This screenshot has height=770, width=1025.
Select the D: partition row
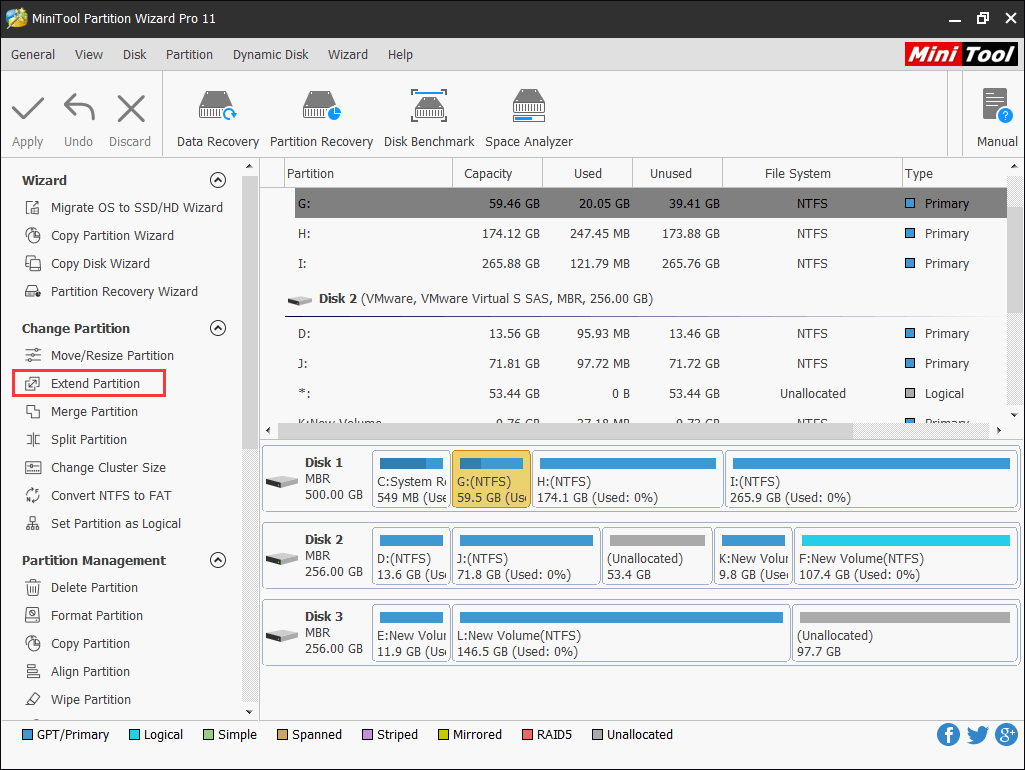(x=650, y=334)
